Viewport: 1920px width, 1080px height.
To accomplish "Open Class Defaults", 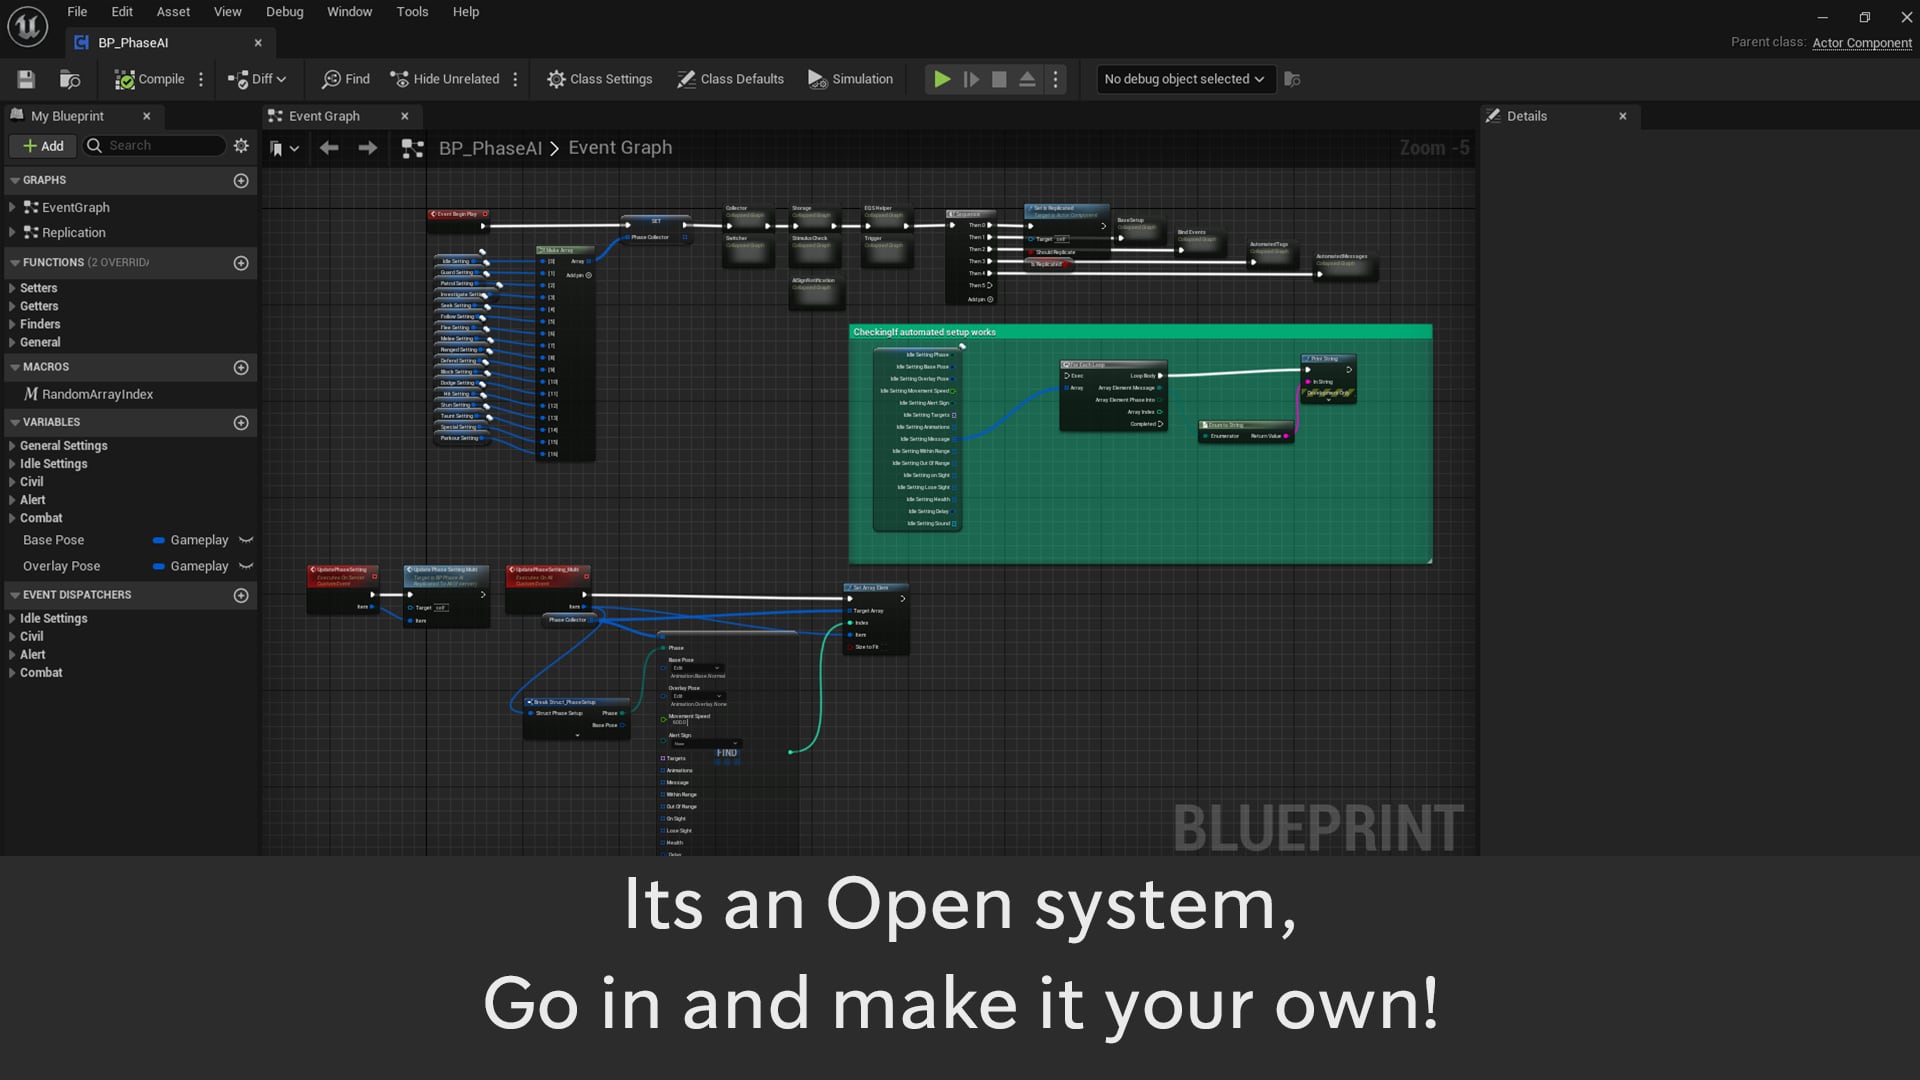I will [x=730, y=79].
